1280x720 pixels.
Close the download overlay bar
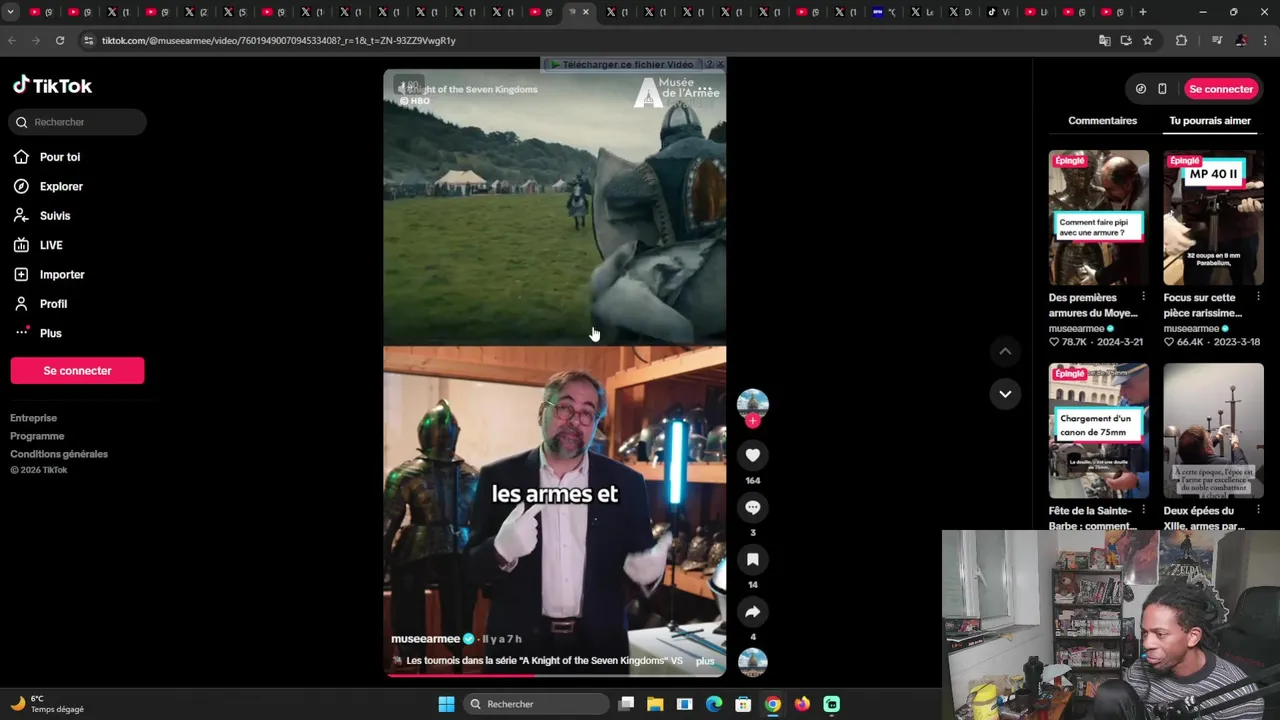tap(721, 64)
